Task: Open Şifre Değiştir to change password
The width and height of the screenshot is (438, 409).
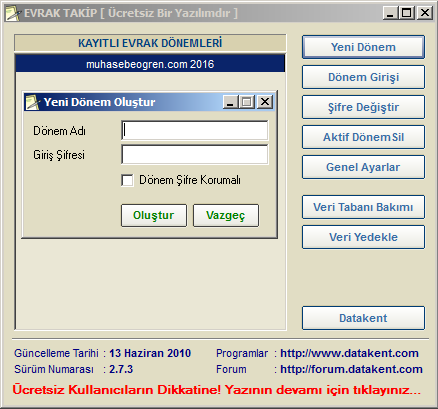Action: [363, 107]
